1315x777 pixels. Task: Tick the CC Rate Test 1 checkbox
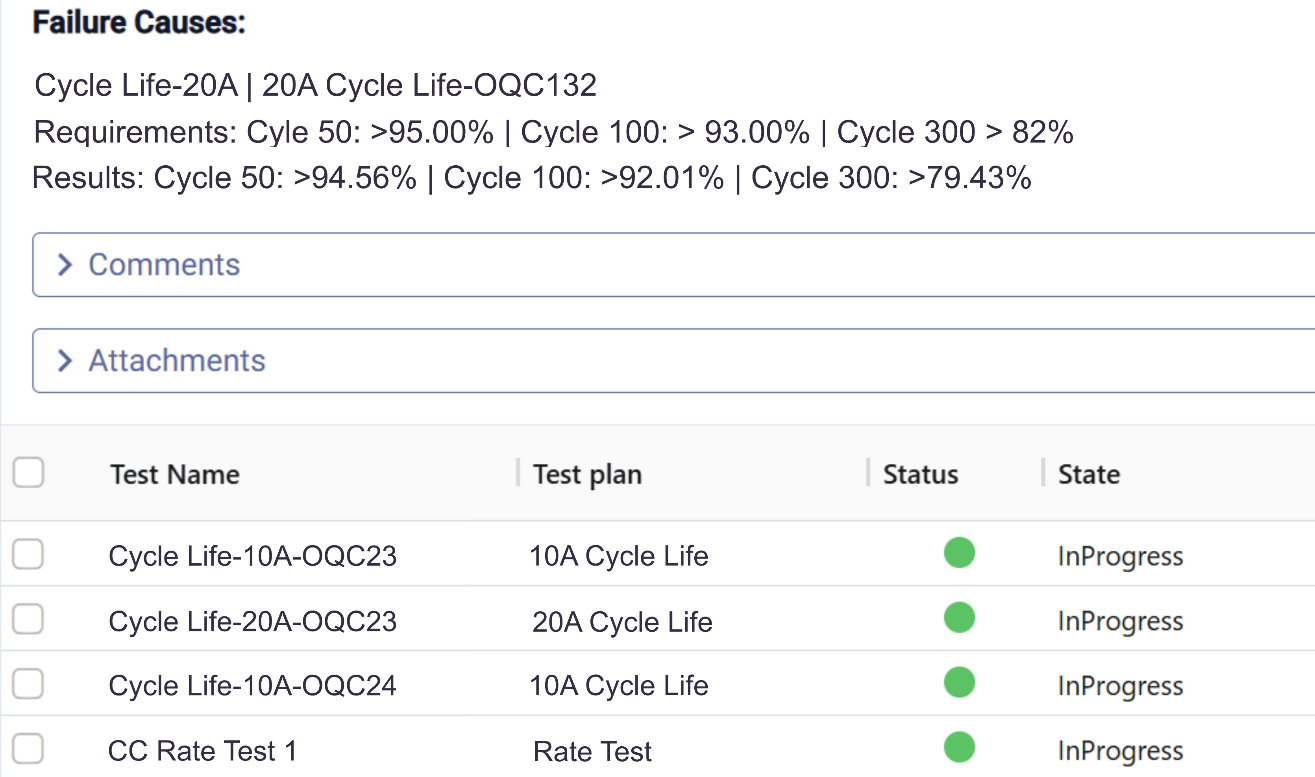pos(28,749)
